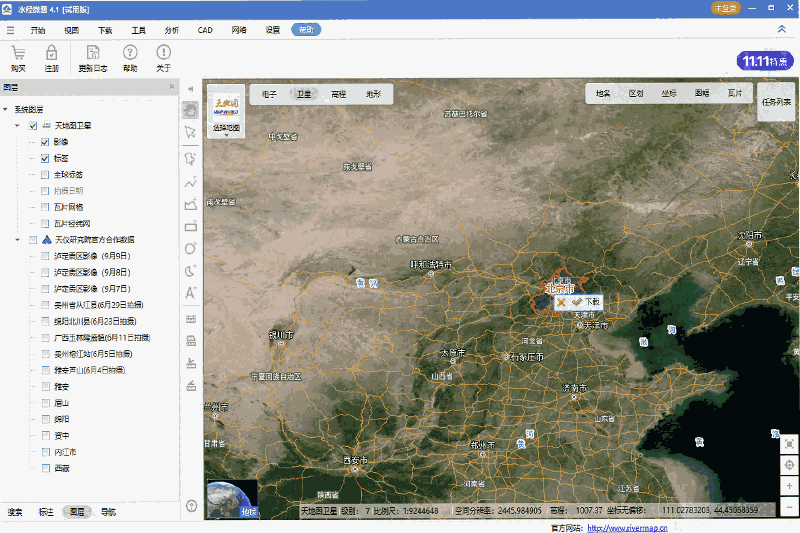Image resolution: width=800 pixels, height=533 pixels.
Task: Click the locate position crosshair icon
Action: (789, 464)
